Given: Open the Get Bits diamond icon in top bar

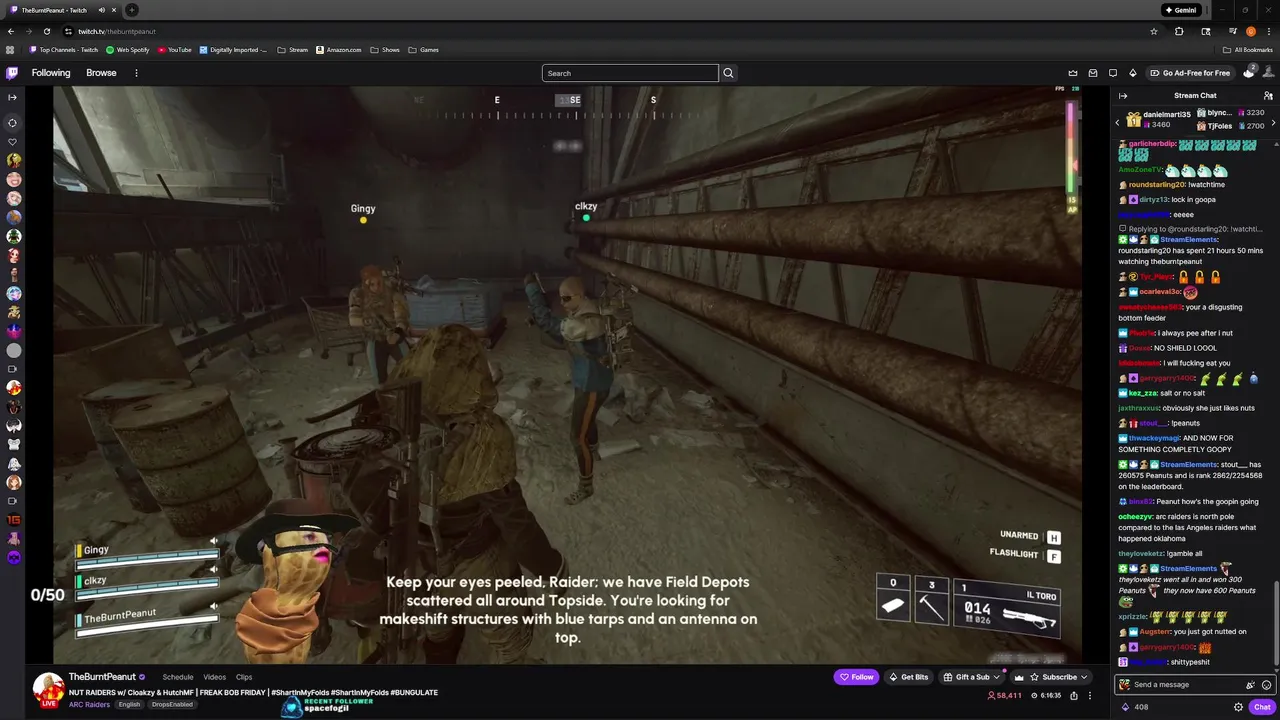Looking at the screenshot, I should click(1133, 73).
